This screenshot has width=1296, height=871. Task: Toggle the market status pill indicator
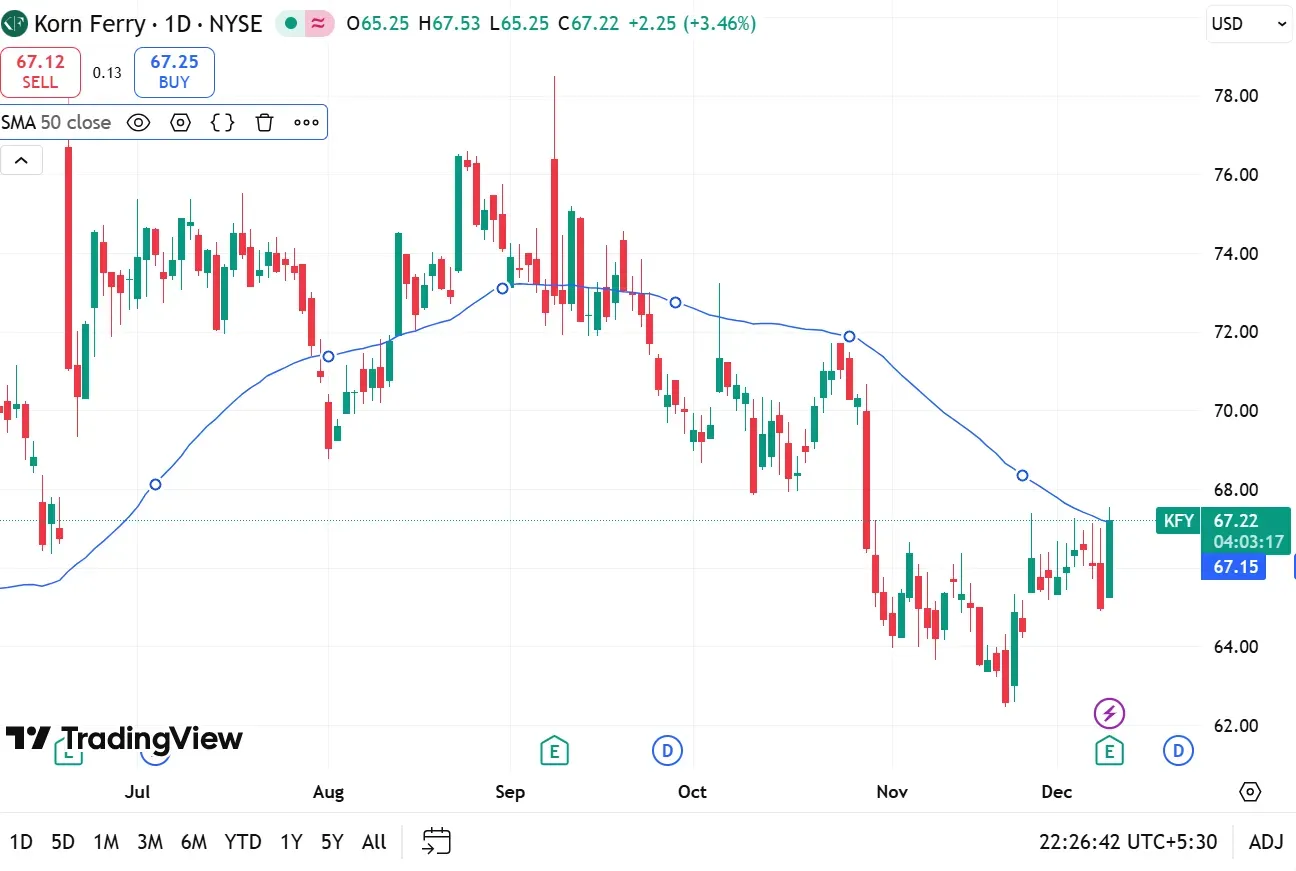click(304, 24)
